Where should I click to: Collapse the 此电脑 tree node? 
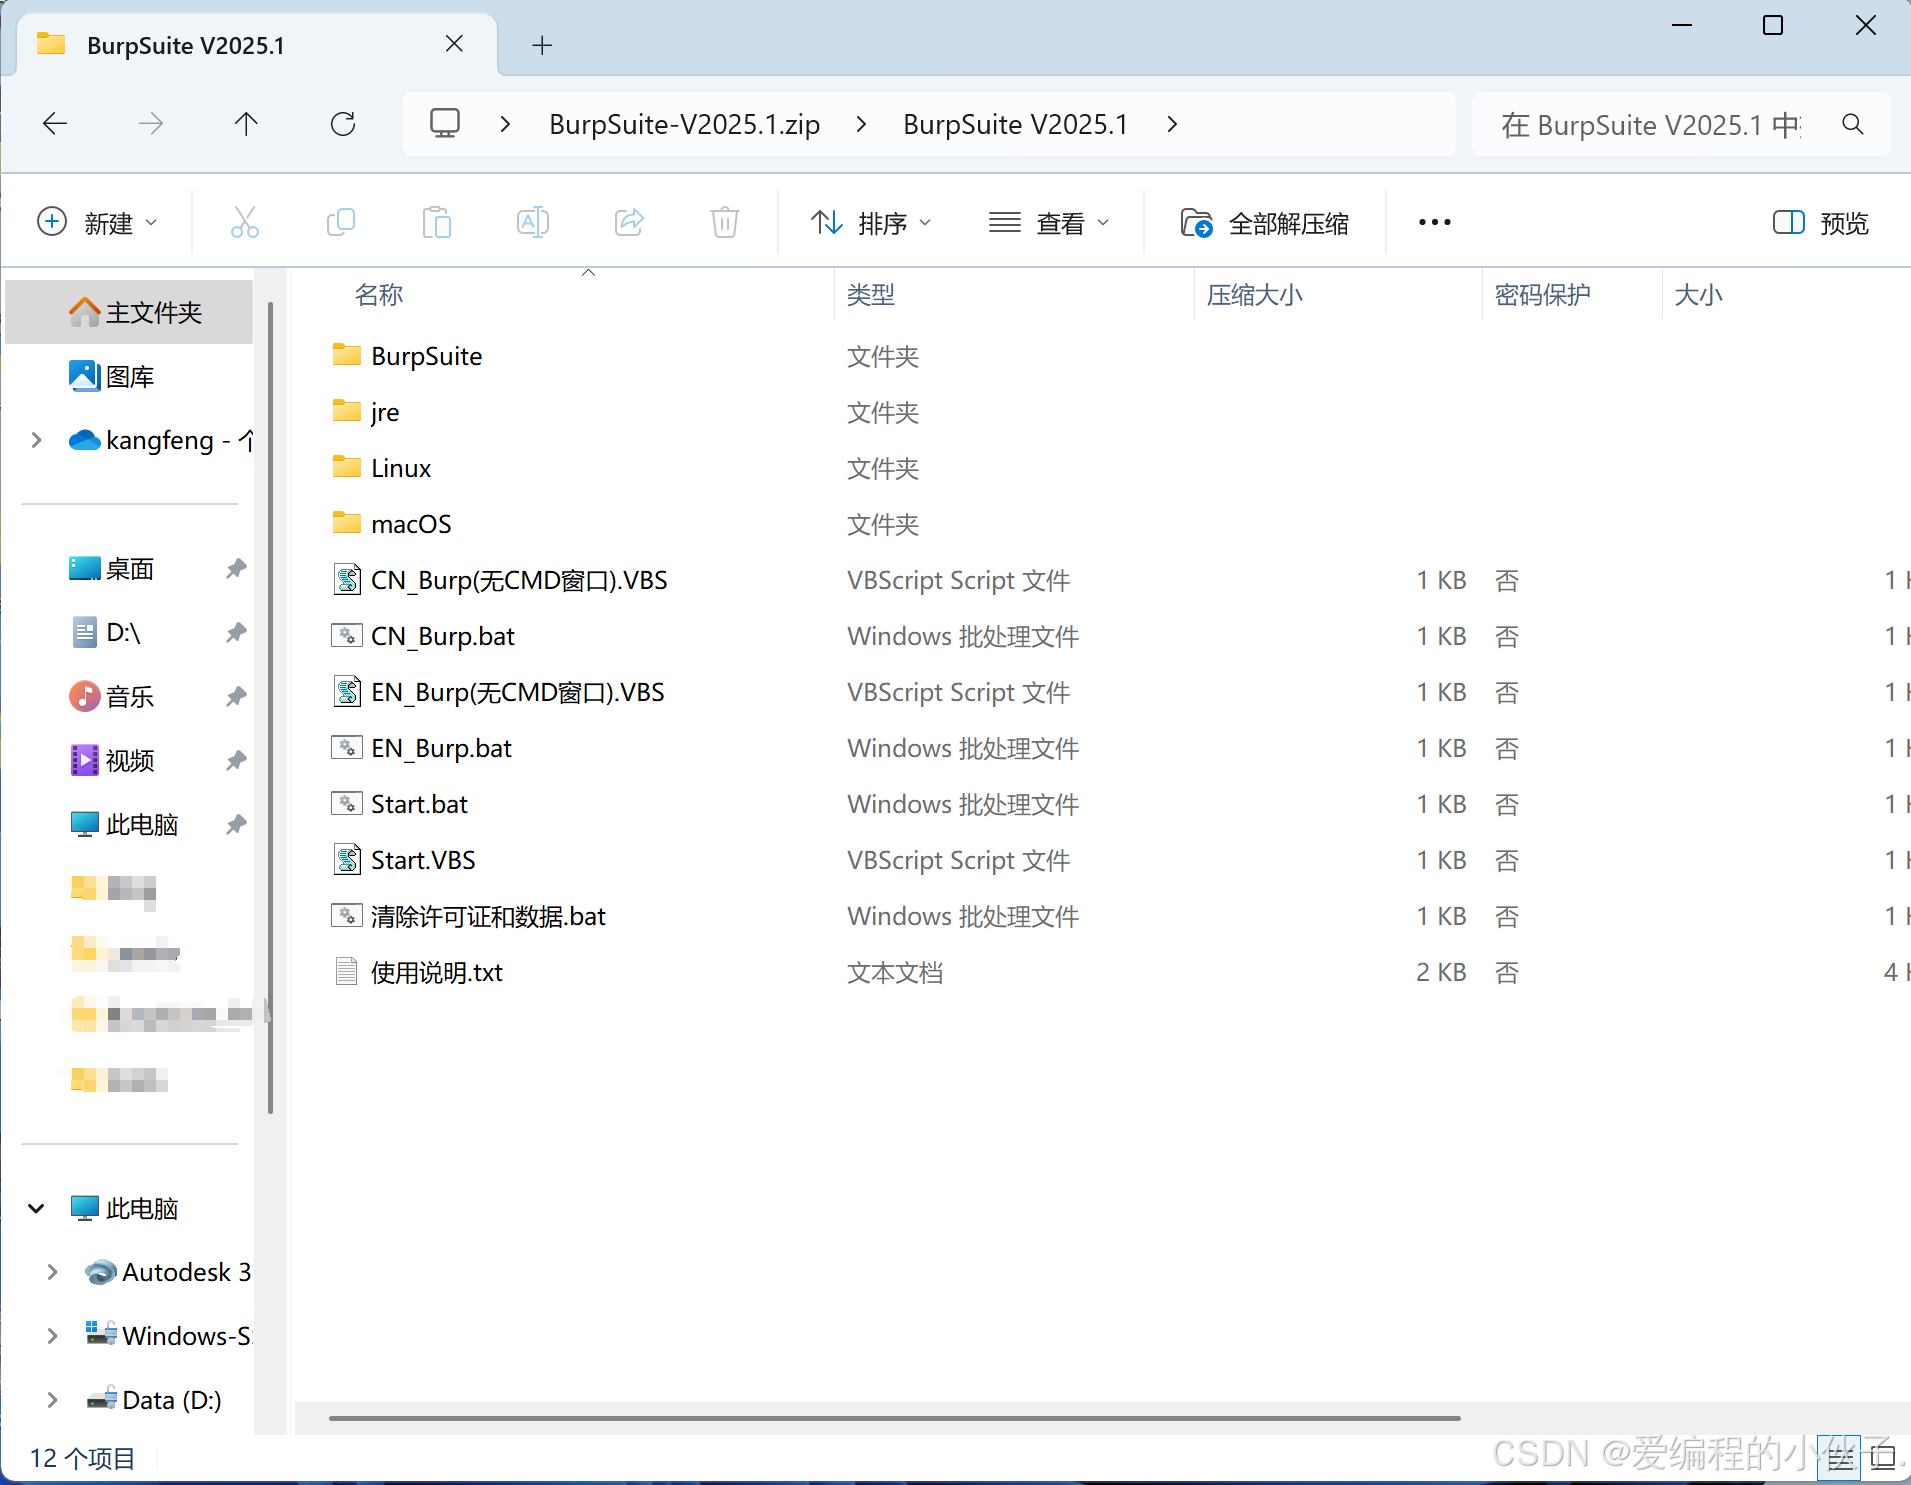point(37,1208)
